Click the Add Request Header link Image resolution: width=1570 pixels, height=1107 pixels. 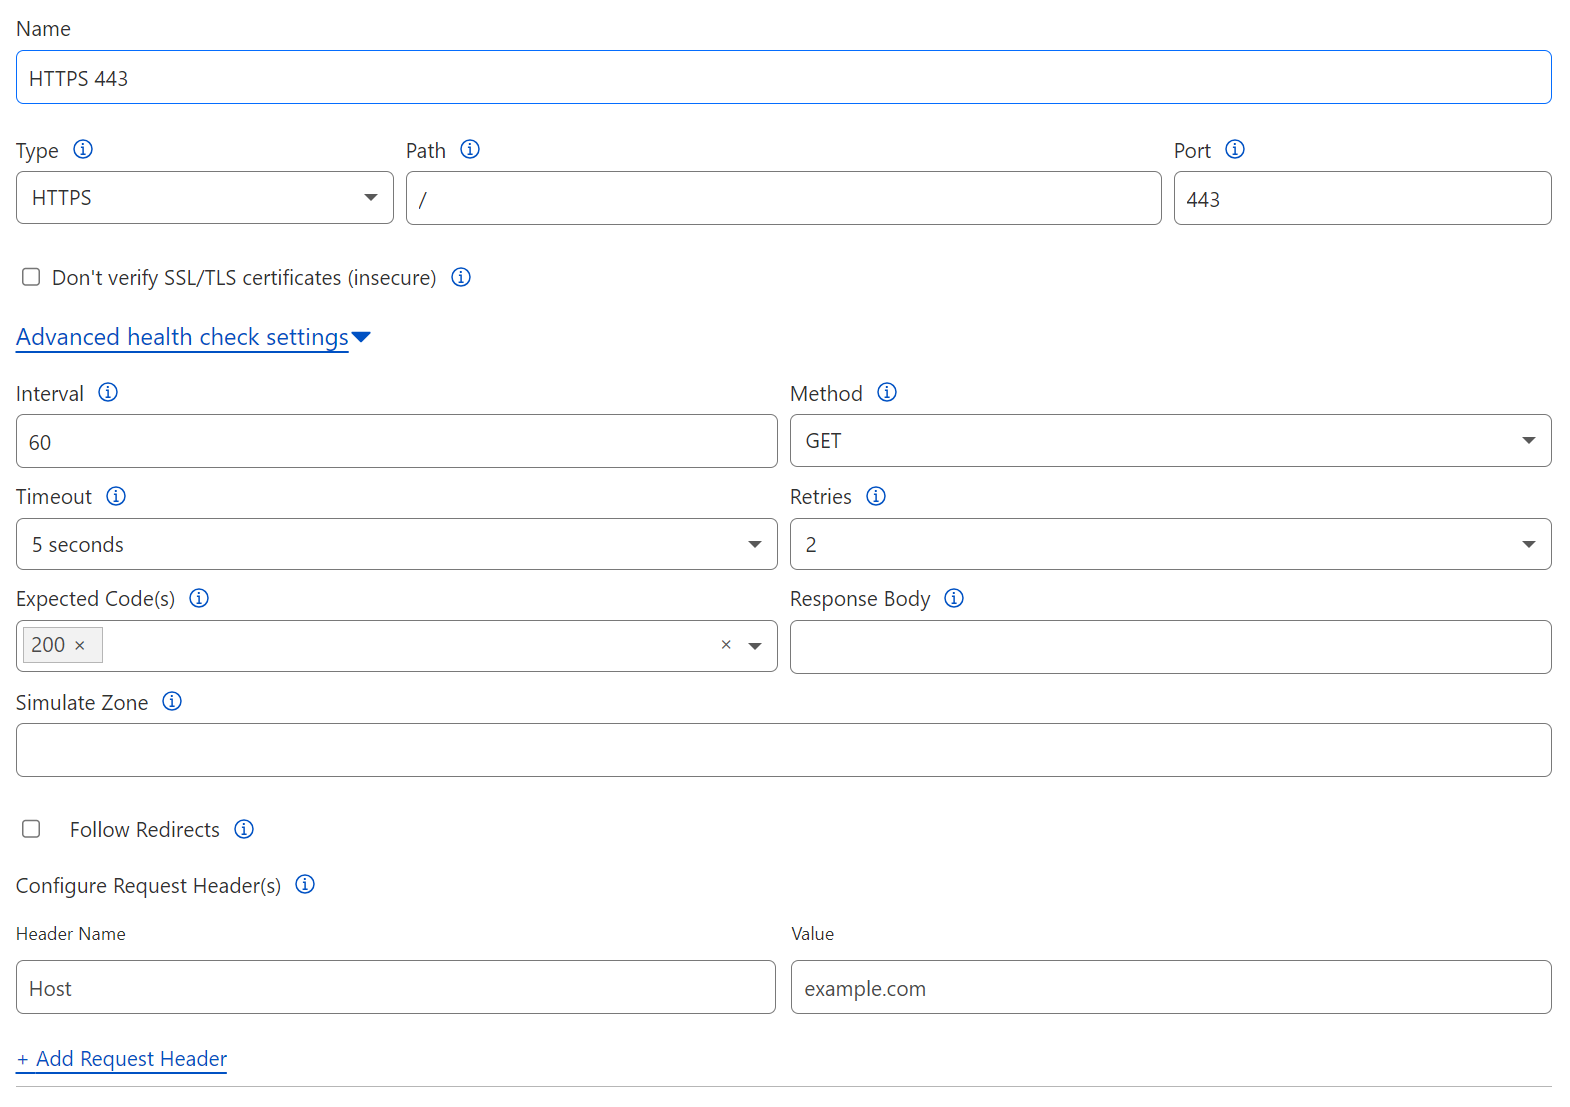(x=122, y=1059)
